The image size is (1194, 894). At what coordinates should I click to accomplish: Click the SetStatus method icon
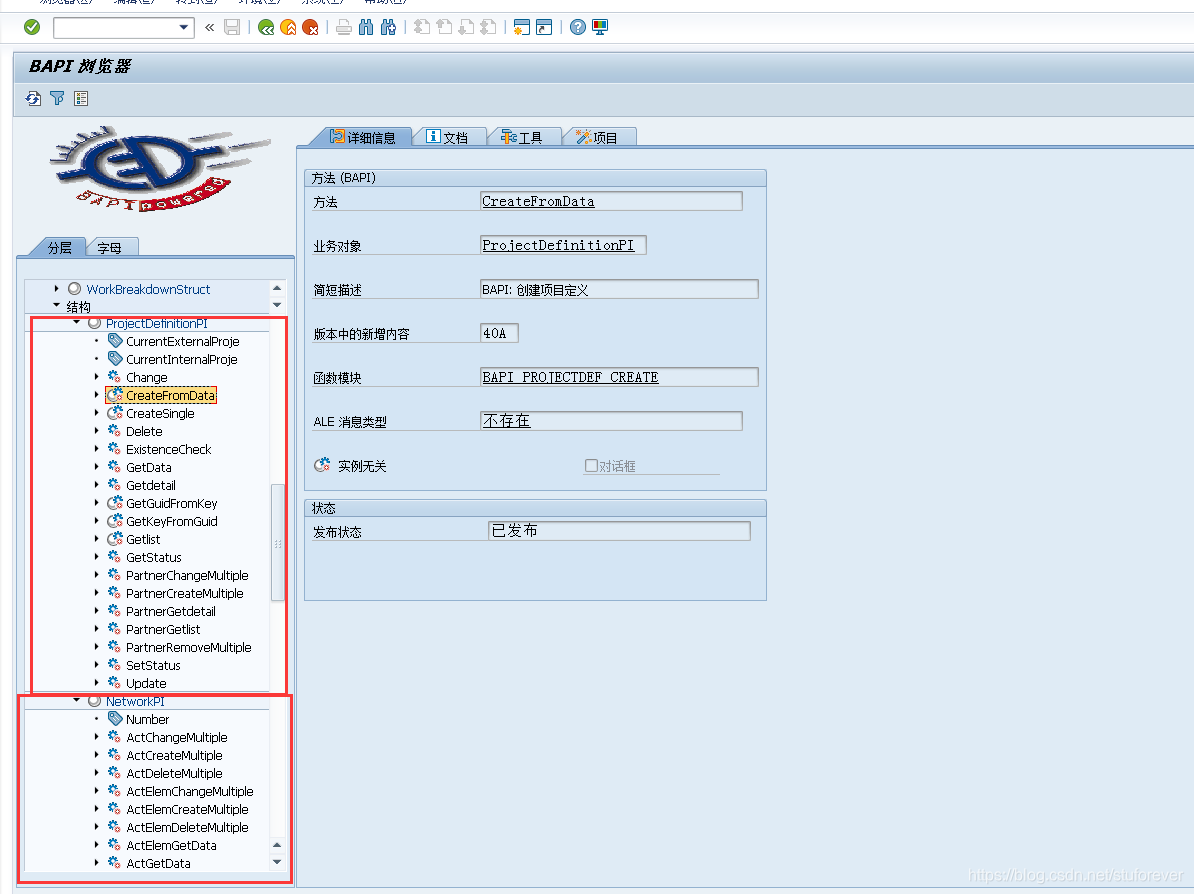[x=115, y=665]
